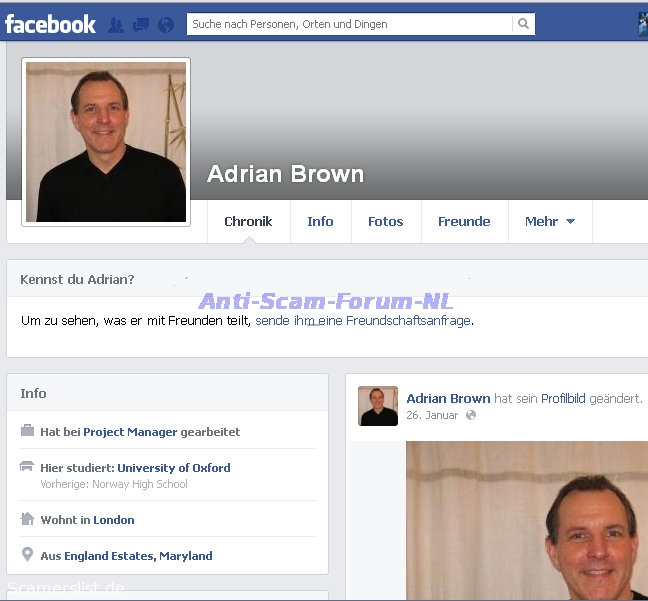Open the large profile picture thumbnail
Viewport: 648px width, 601px height.
[x=105, y=142]
